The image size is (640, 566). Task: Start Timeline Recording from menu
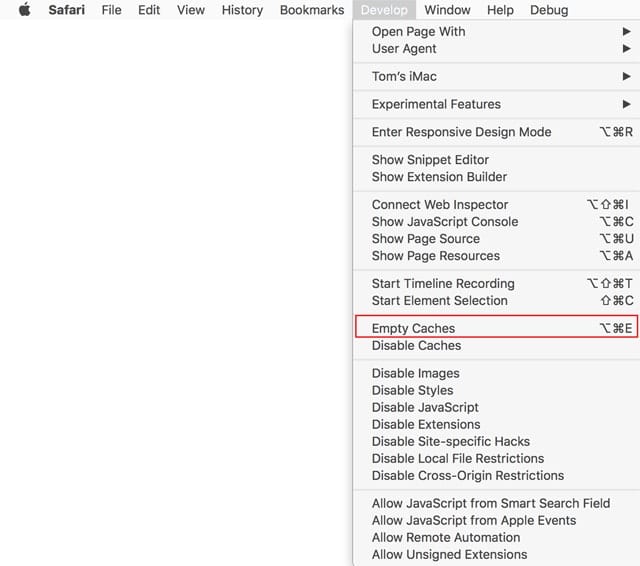tap(443, 283)
